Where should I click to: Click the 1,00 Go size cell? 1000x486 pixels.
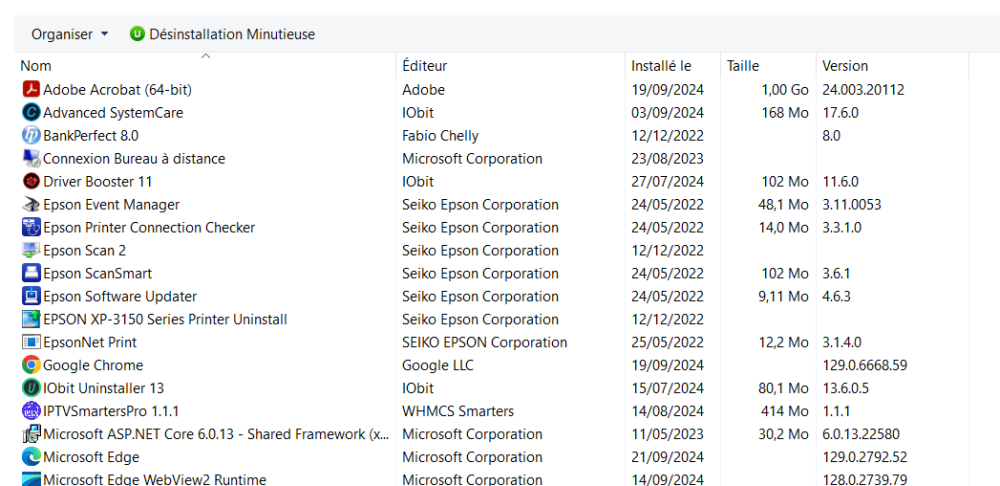pos(785,89)
